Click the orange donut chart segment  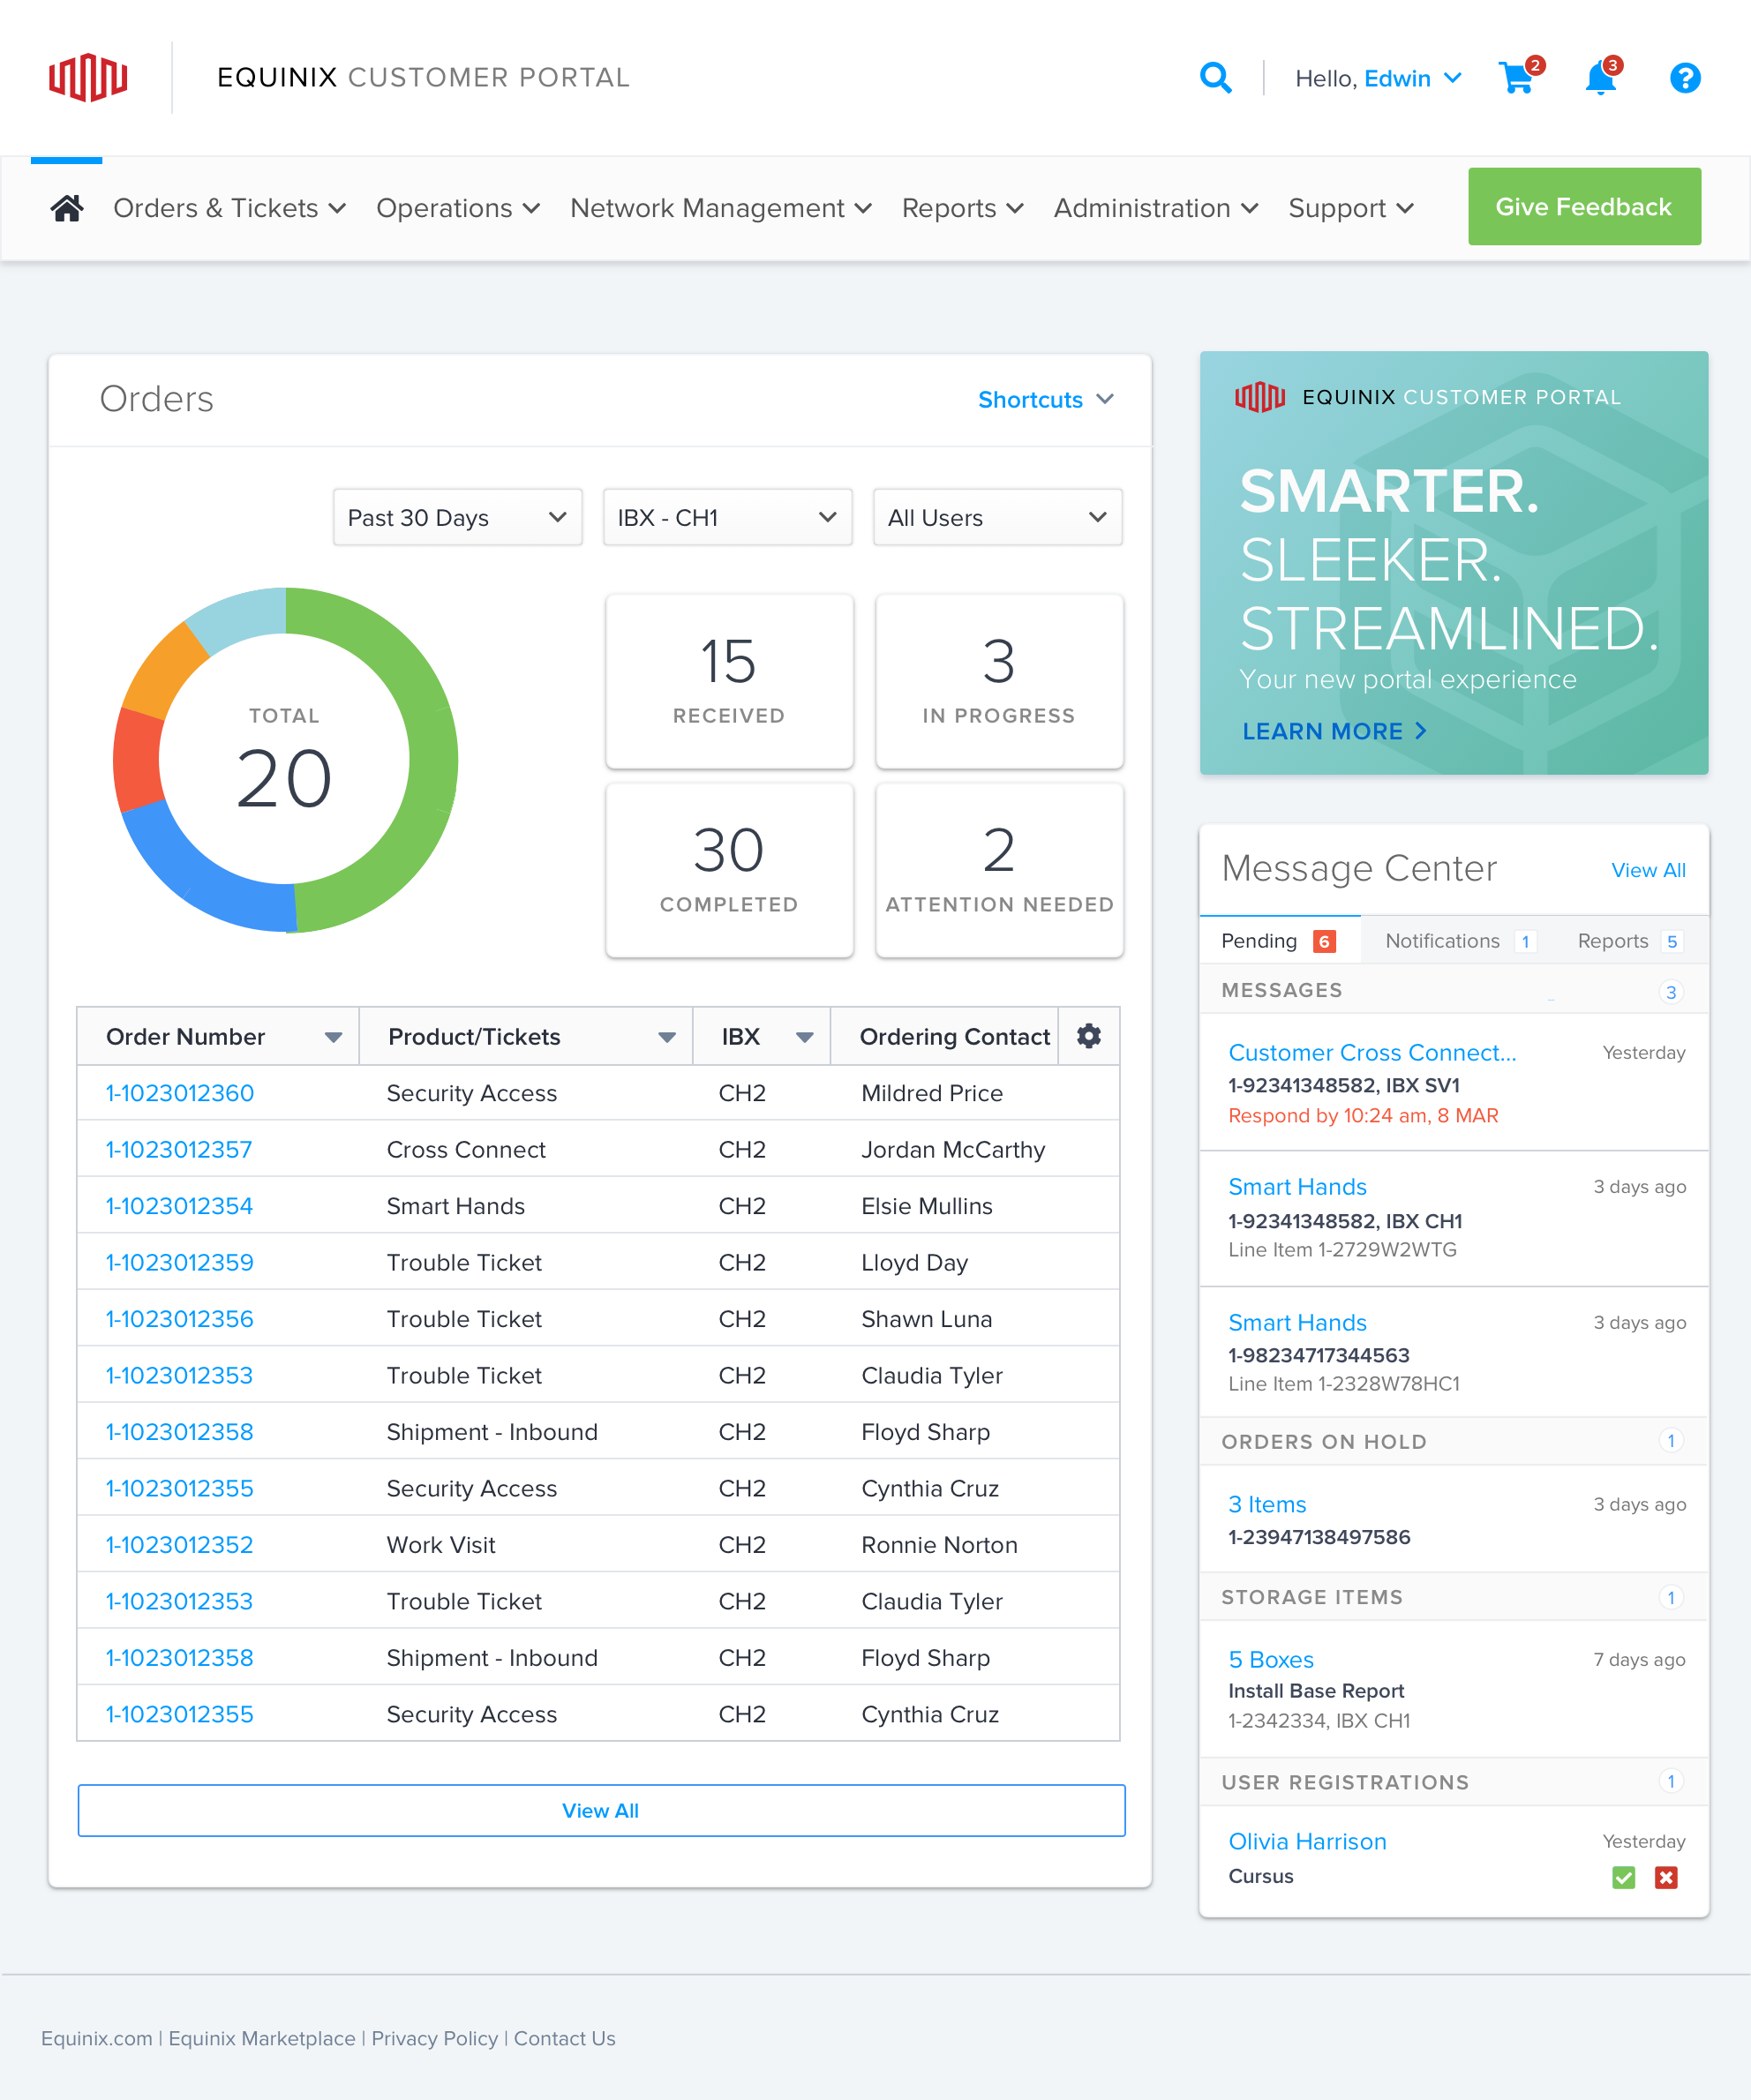tap(164, 670)
